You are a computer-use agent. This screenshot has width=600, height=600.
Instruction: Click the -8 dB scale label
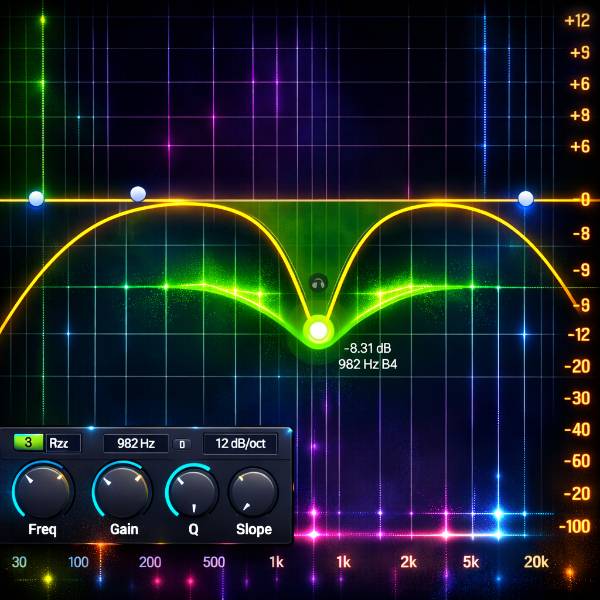coord(581,234)
